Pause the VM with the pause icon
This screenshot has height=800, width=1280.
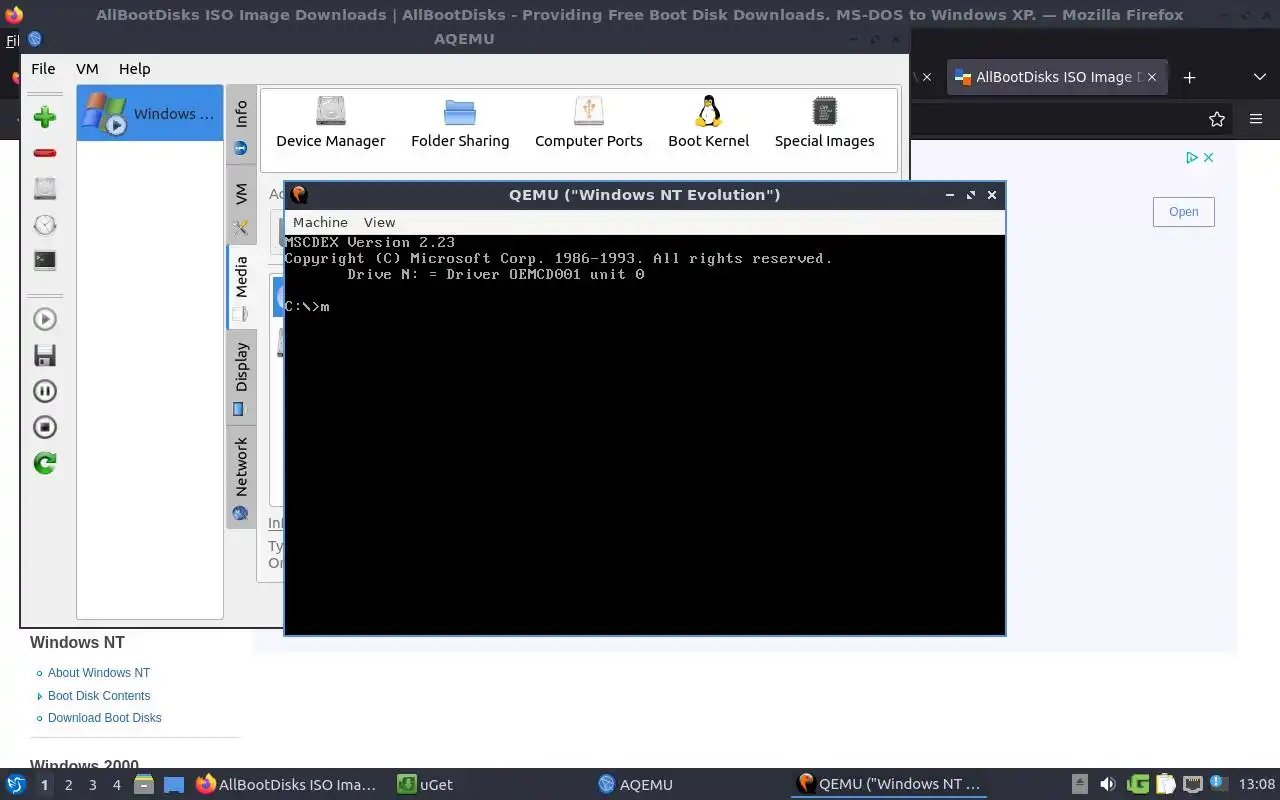(44, 391)
